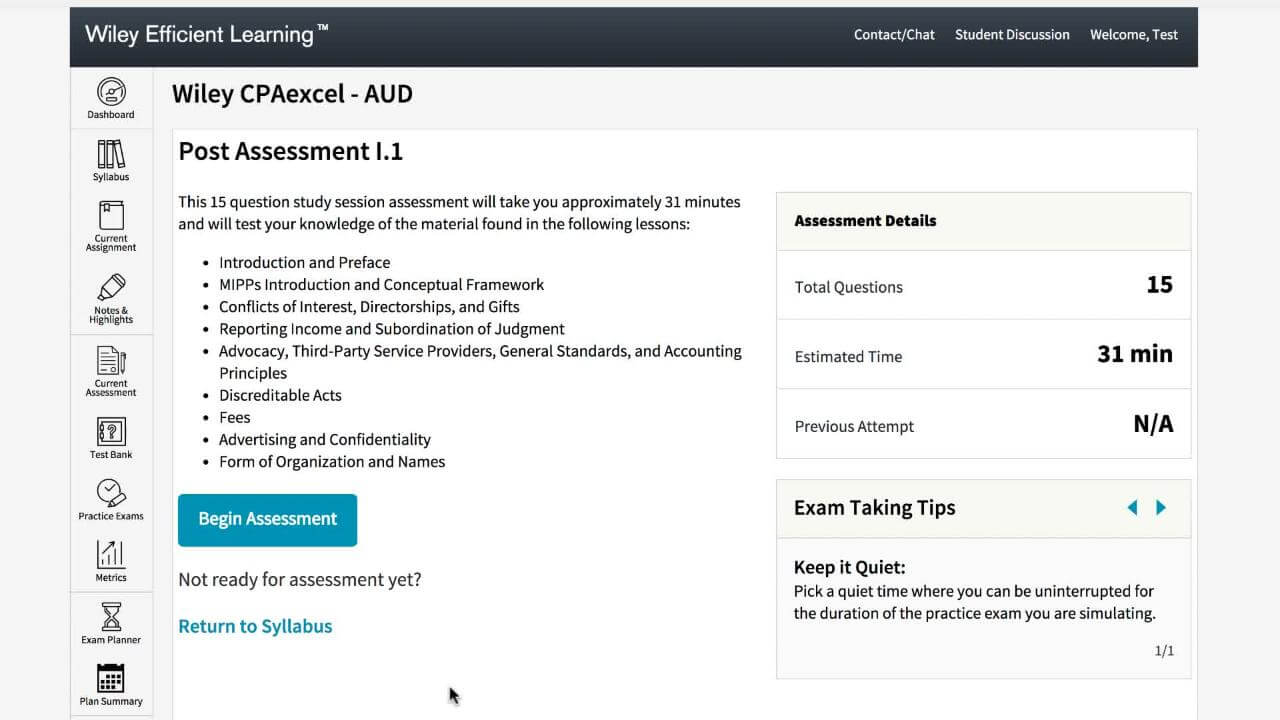Image resolution: width=1280 pixels, height=720 pixels.
Task: Follow the Return to Syllabus link
Action: (x=255, y=626)
